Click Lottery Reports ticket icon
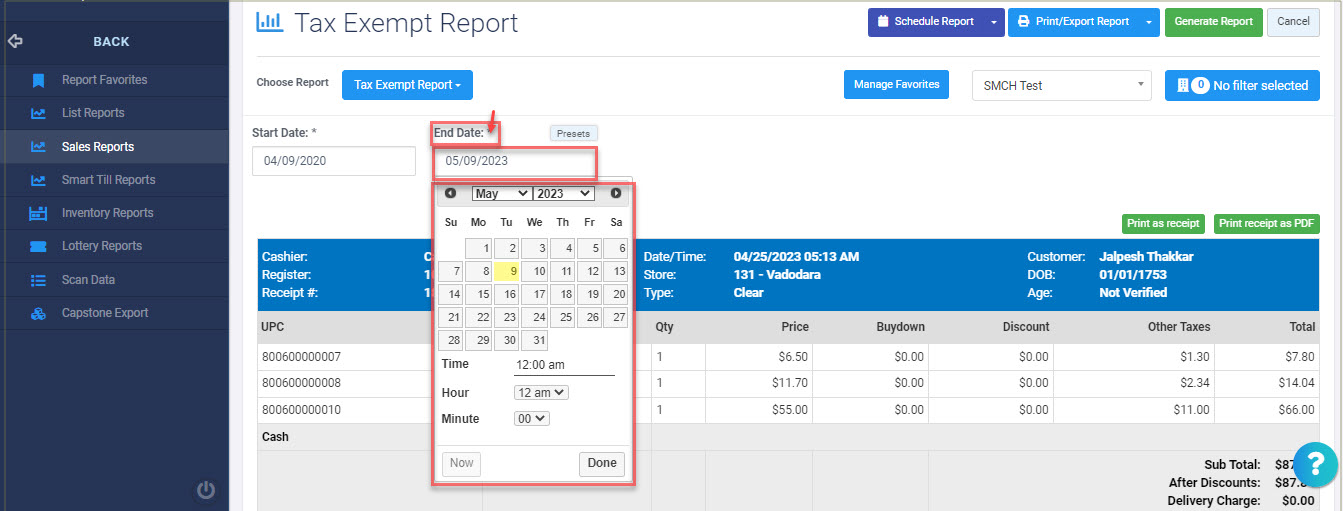 tap(38, 246)
